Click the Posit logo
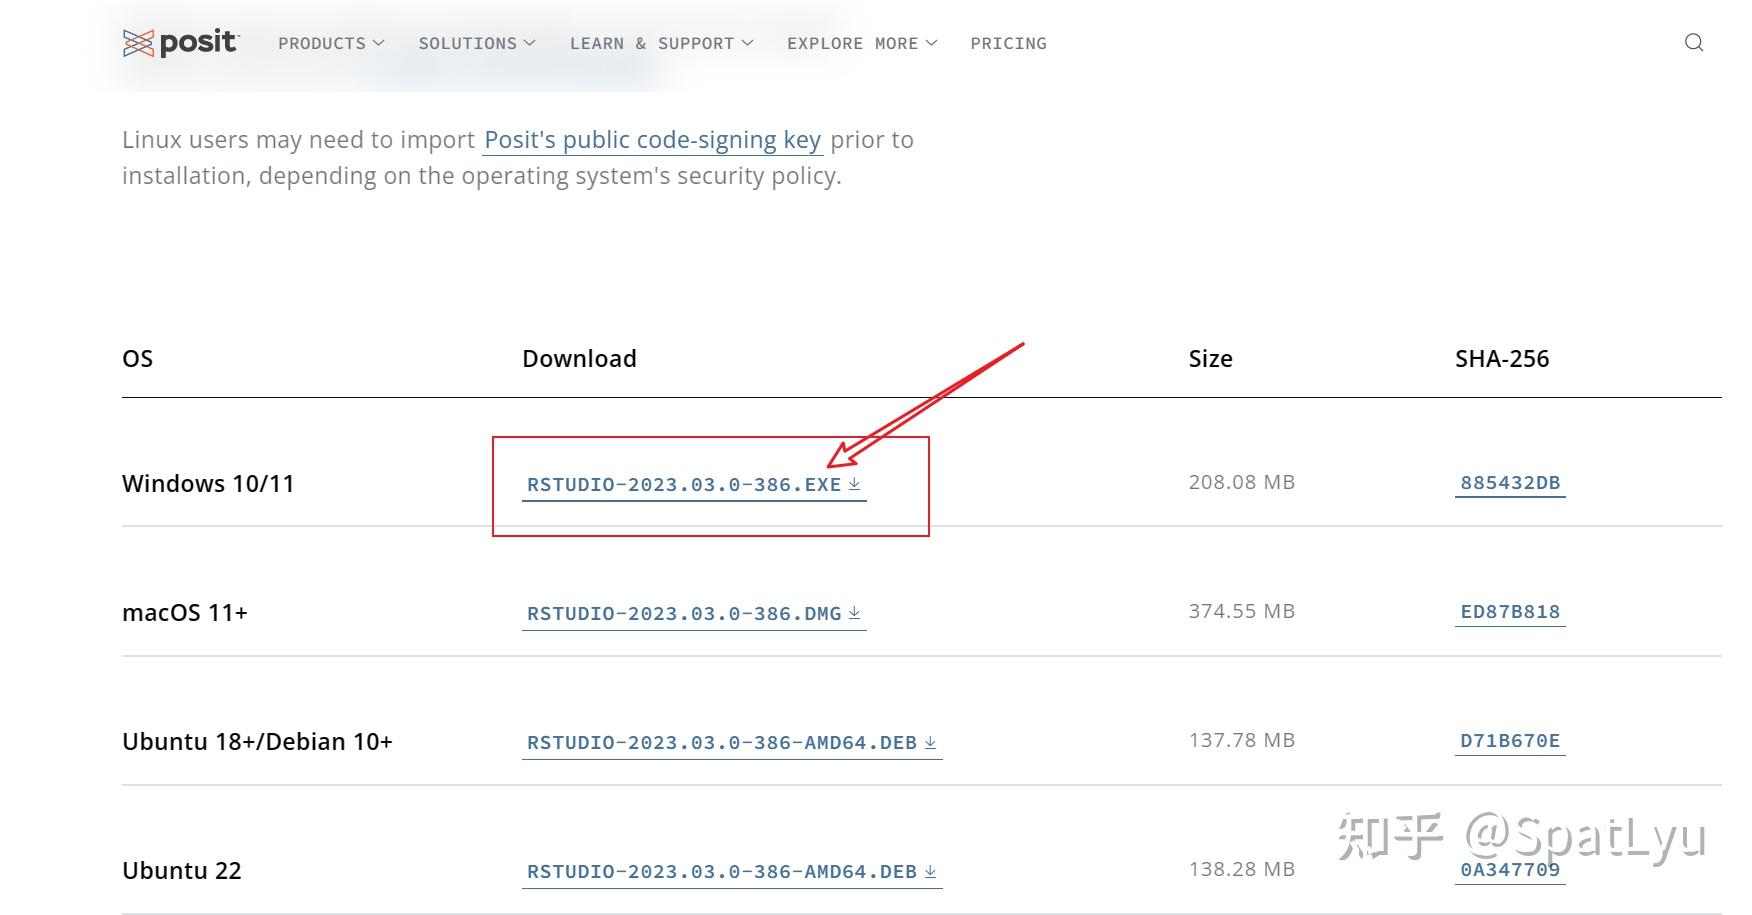Viewport: 1752px width, 915px height. coord(181,43)
